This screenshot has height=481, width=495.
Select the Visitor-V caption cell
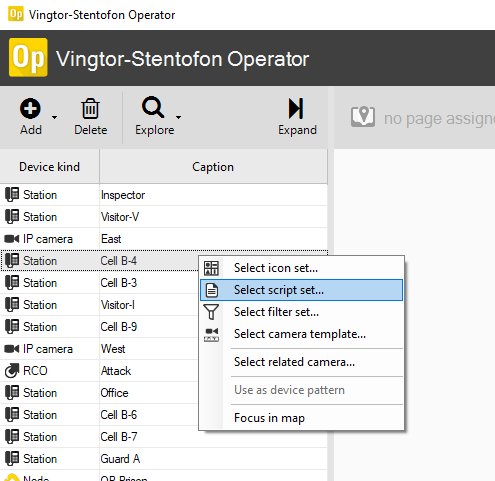(x=213, y=217)
